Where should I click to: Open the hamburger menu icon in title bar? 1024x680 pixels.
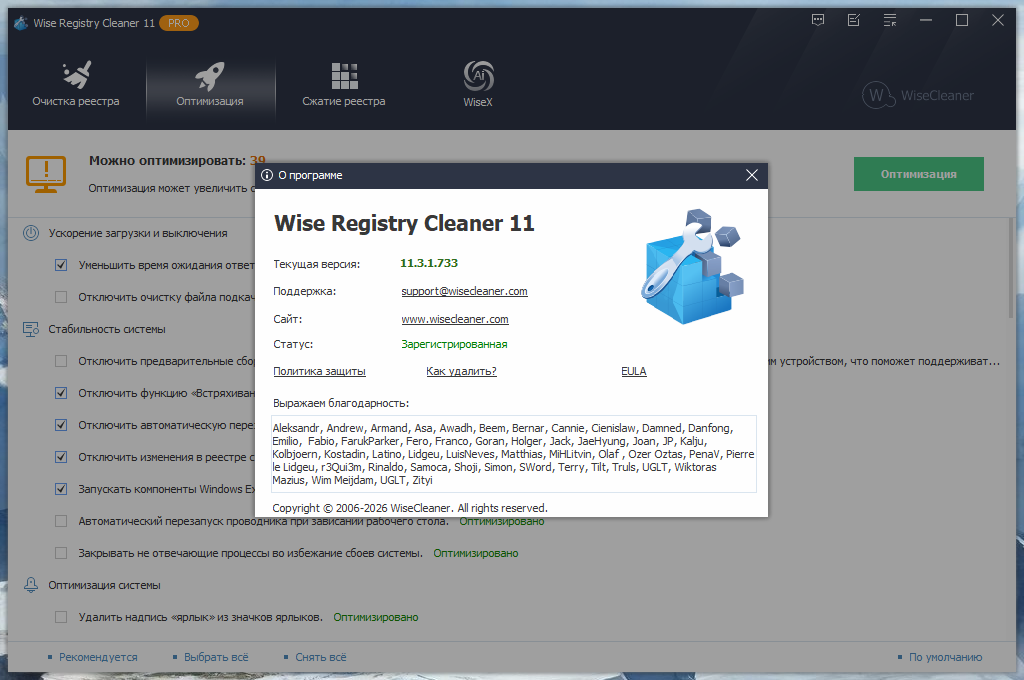click(x=888, y=20)
